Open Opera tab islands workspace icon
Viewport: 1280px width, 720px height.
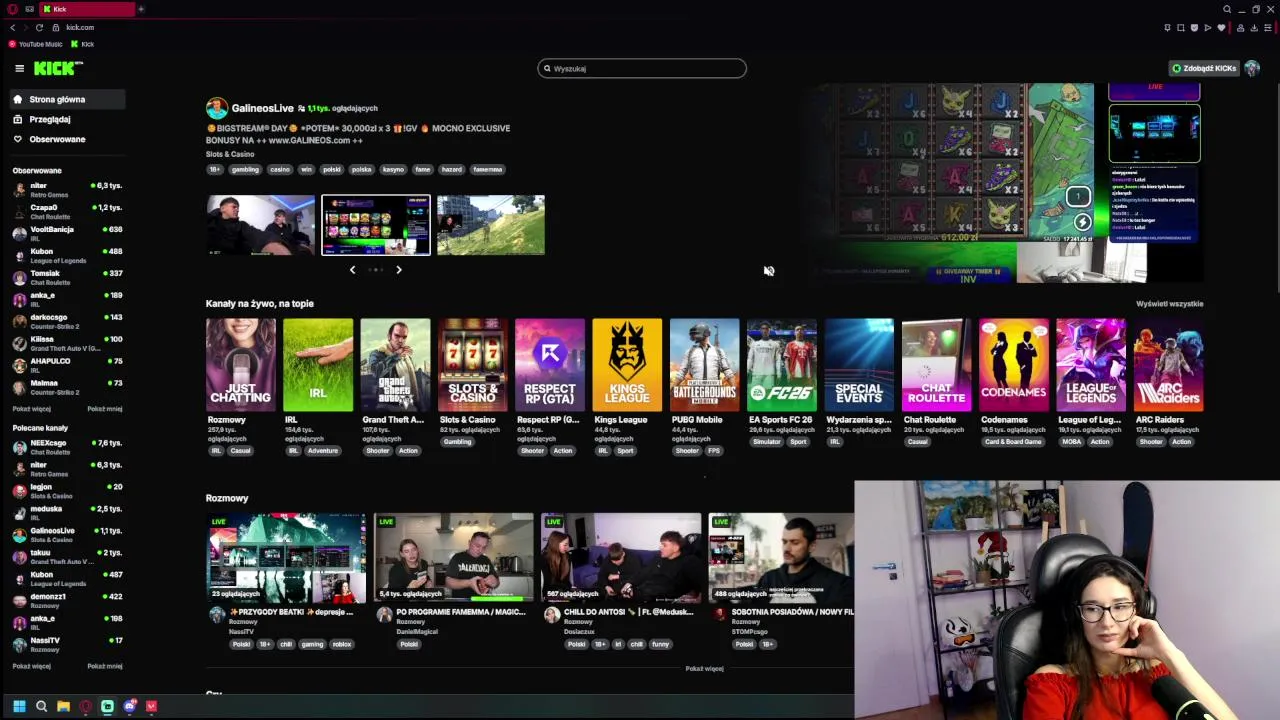(29, 9)
